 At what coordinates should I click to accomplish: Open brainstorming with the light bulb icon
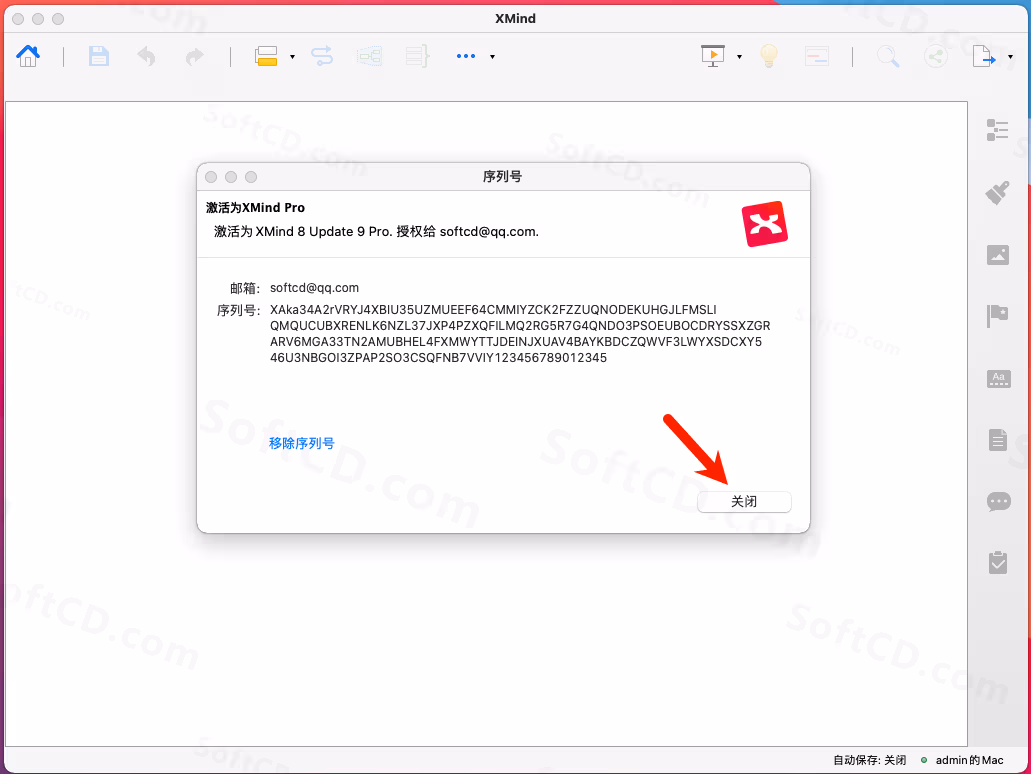pos(769,56)
